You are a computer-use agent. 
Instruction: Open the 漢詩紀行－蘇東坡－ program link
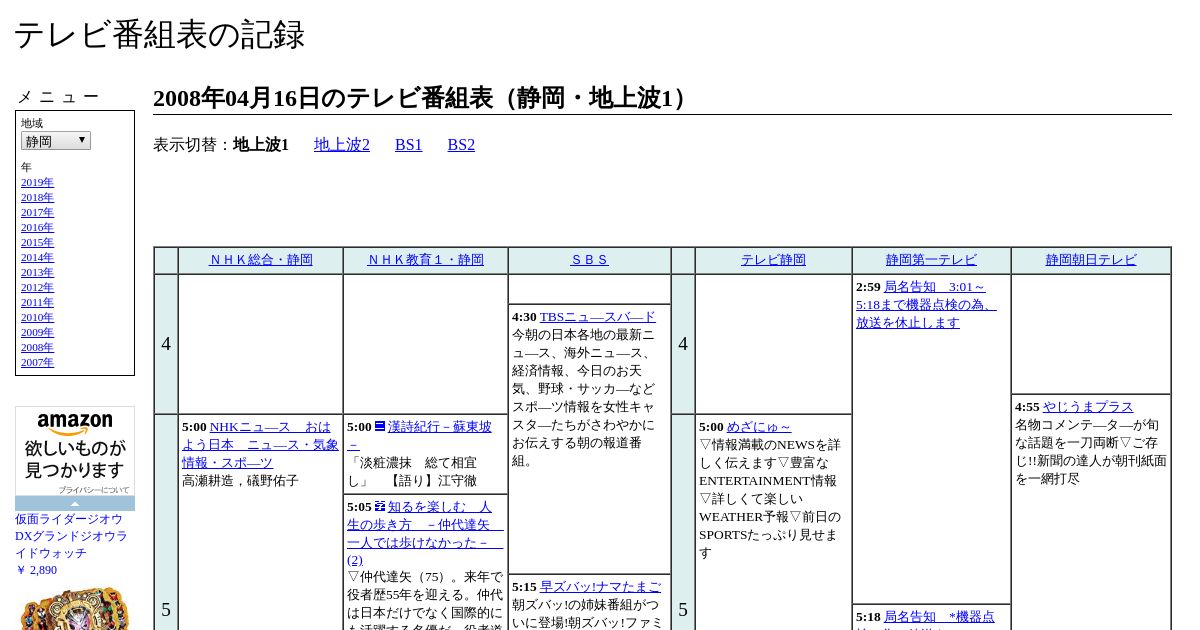pyautogui.click(x=420, y=436)
